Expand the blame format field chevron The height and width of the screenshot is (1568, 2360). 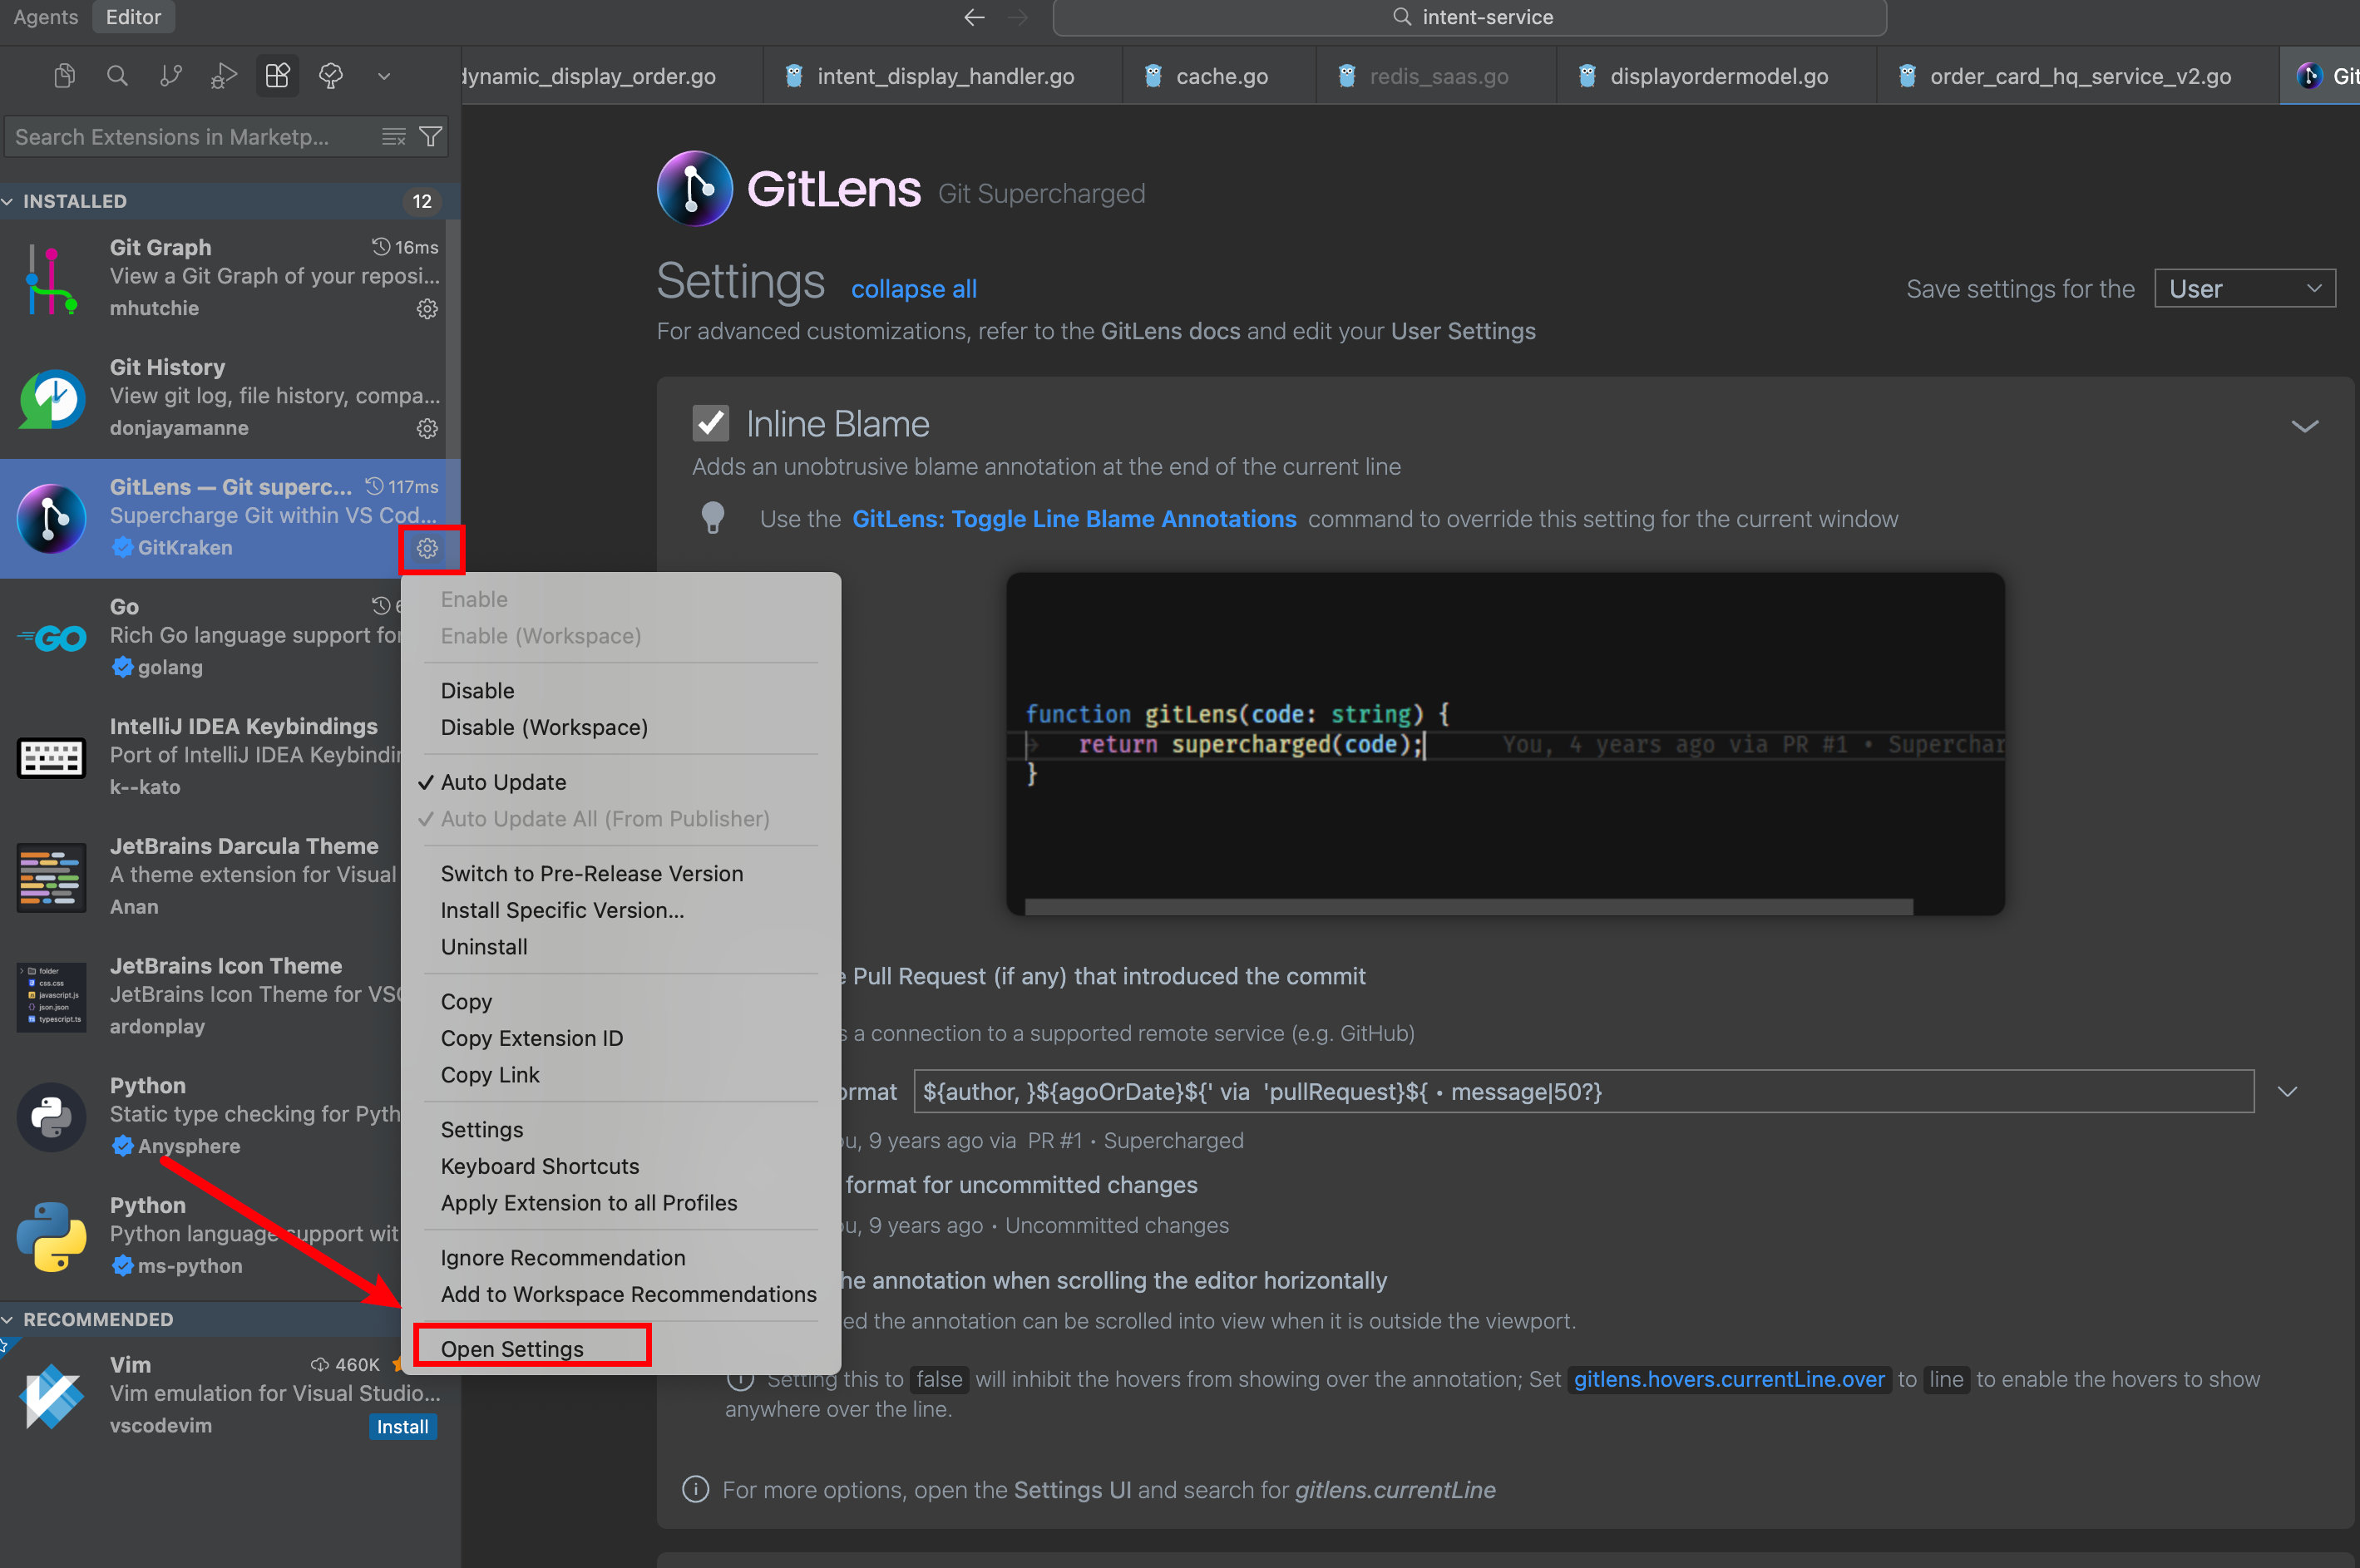[2287, 1091]
